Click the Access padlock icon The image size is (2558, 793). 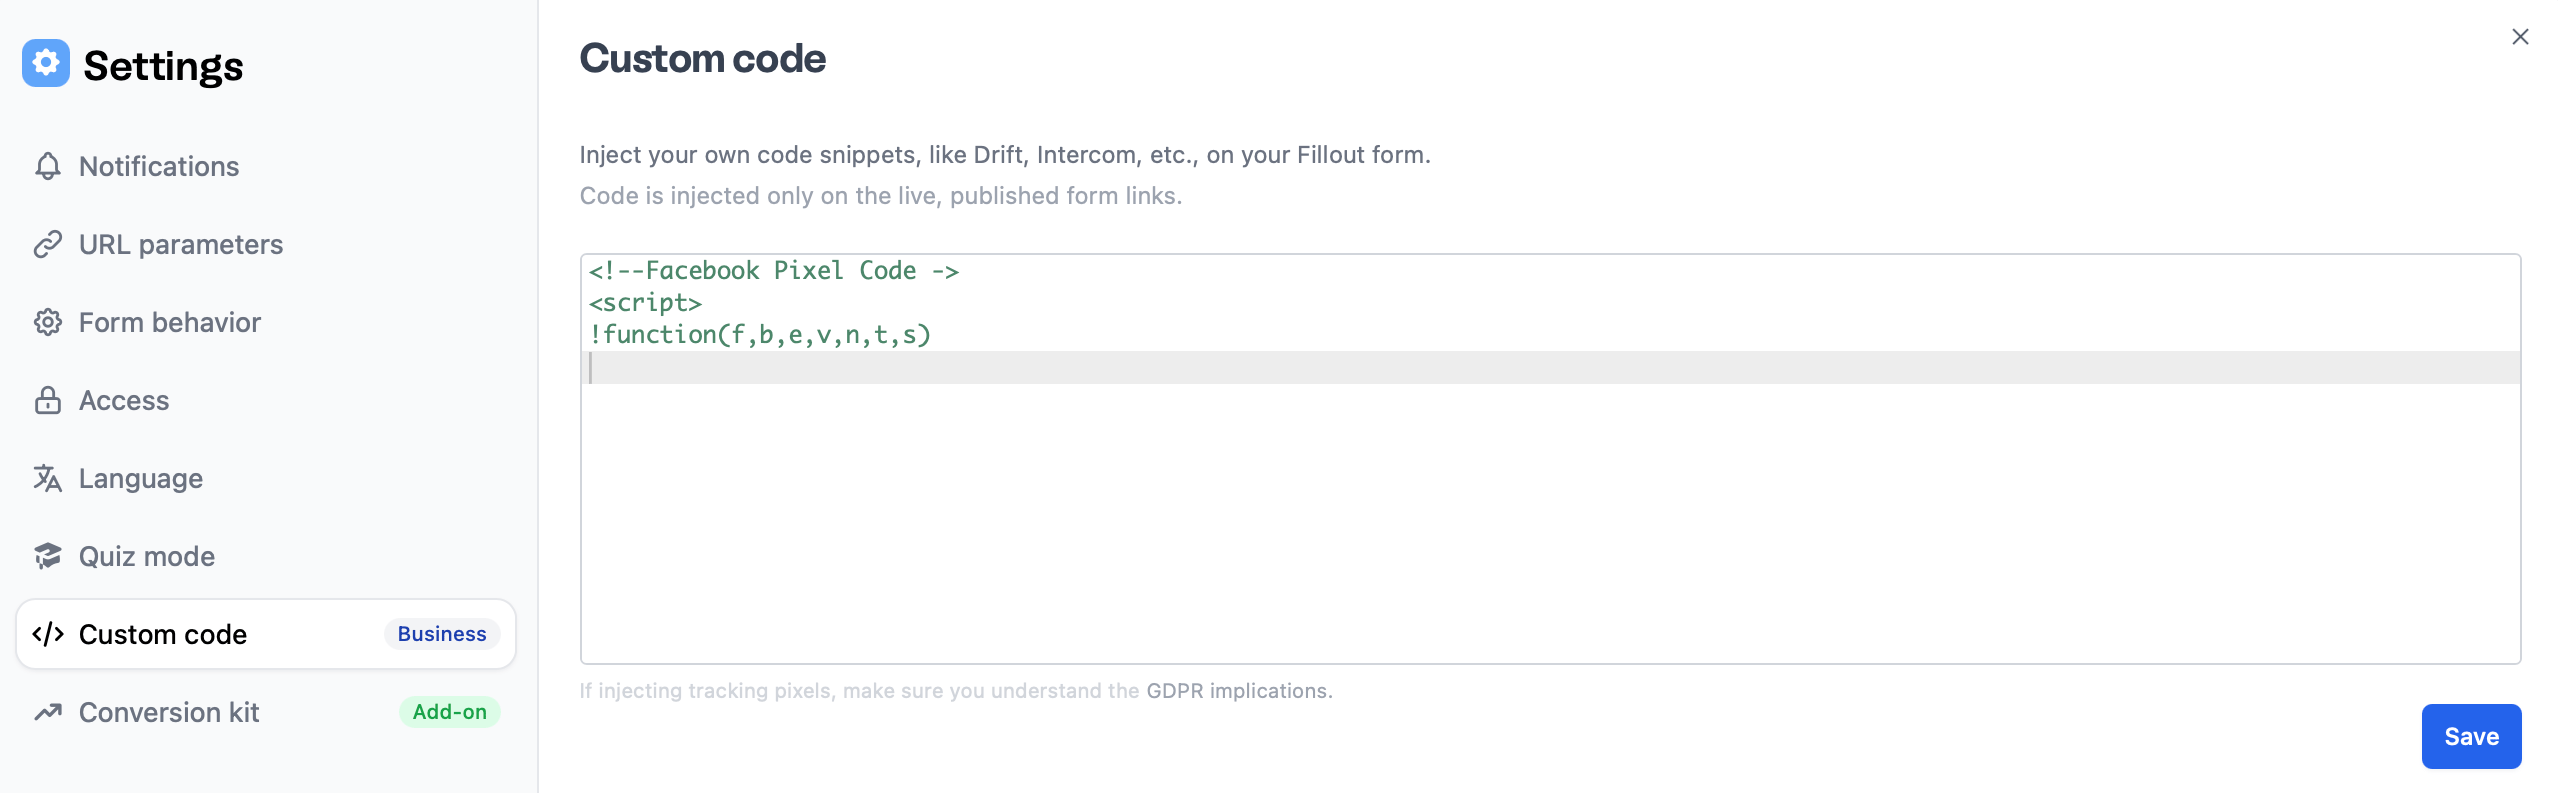coord(48,400)
